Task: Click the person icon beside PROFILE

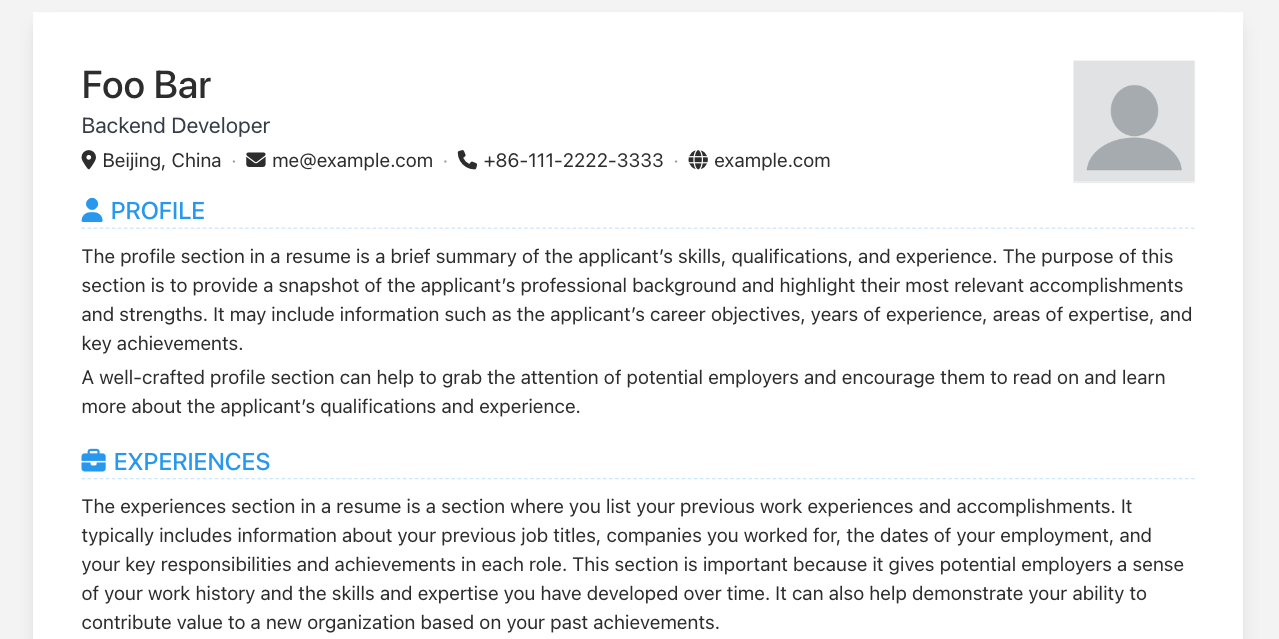Action: click(x=92, y=210)
